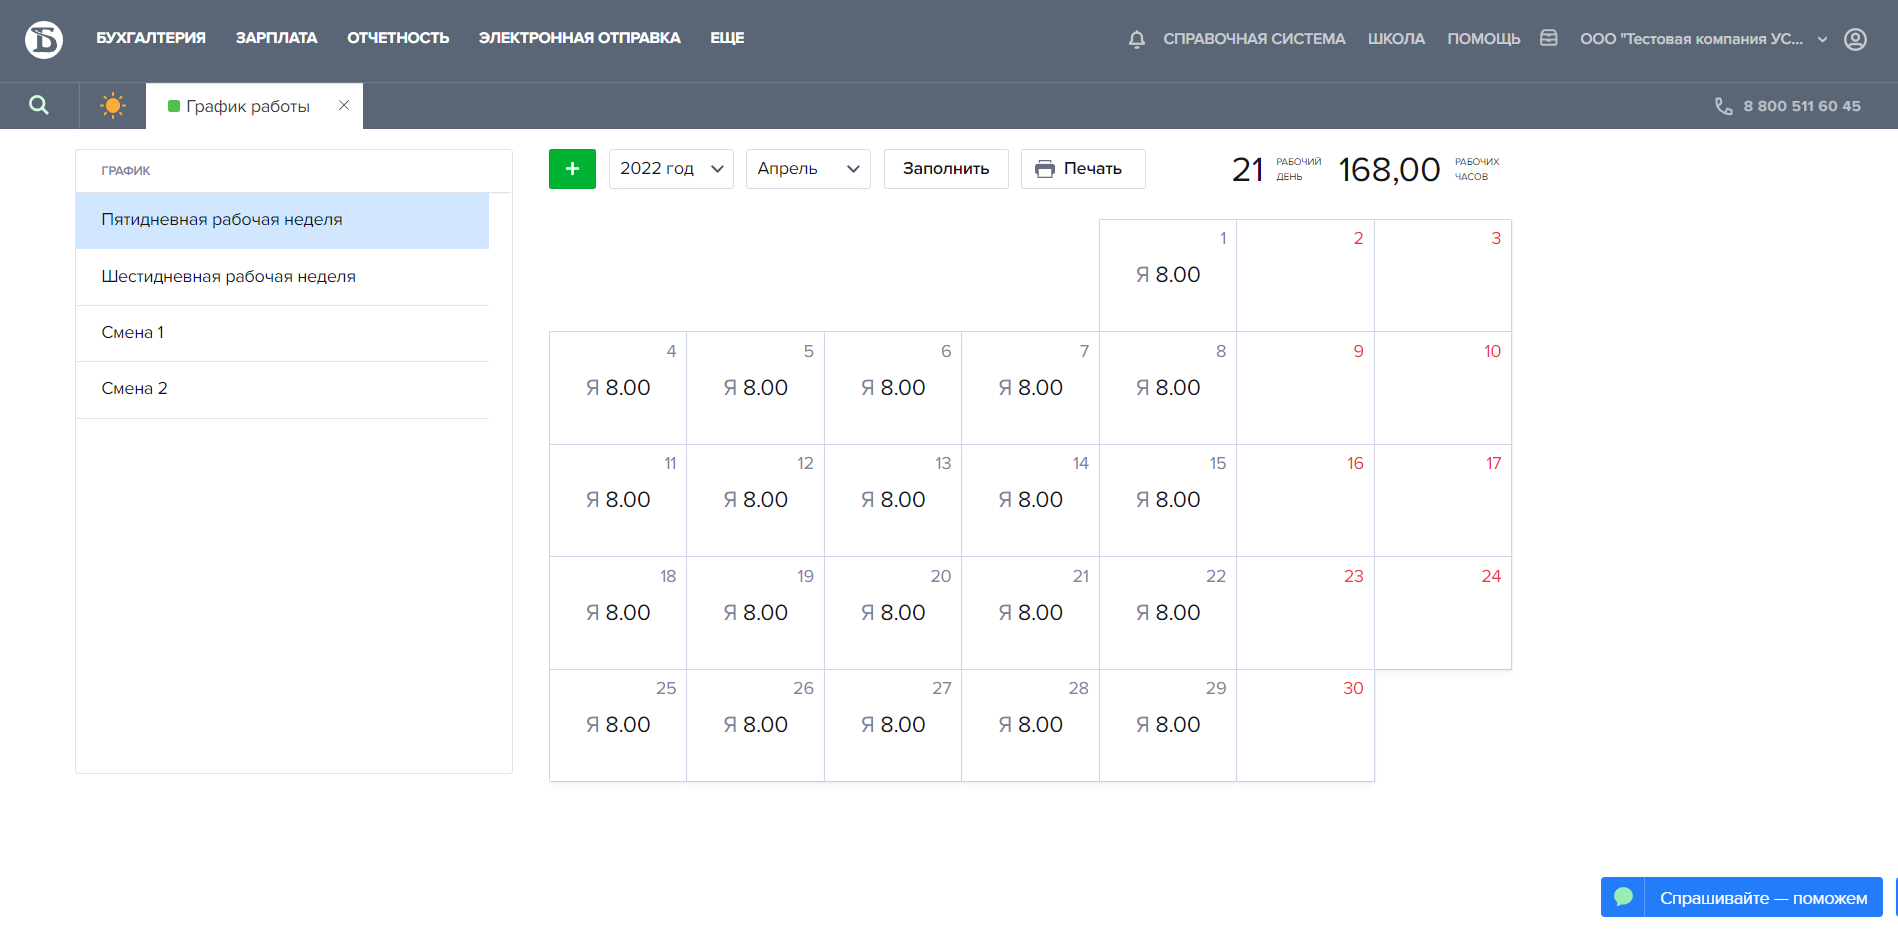This screenshot has height=939, width=1898.
Task: Select calendar day 7 cell
Action: [1030, 388]
